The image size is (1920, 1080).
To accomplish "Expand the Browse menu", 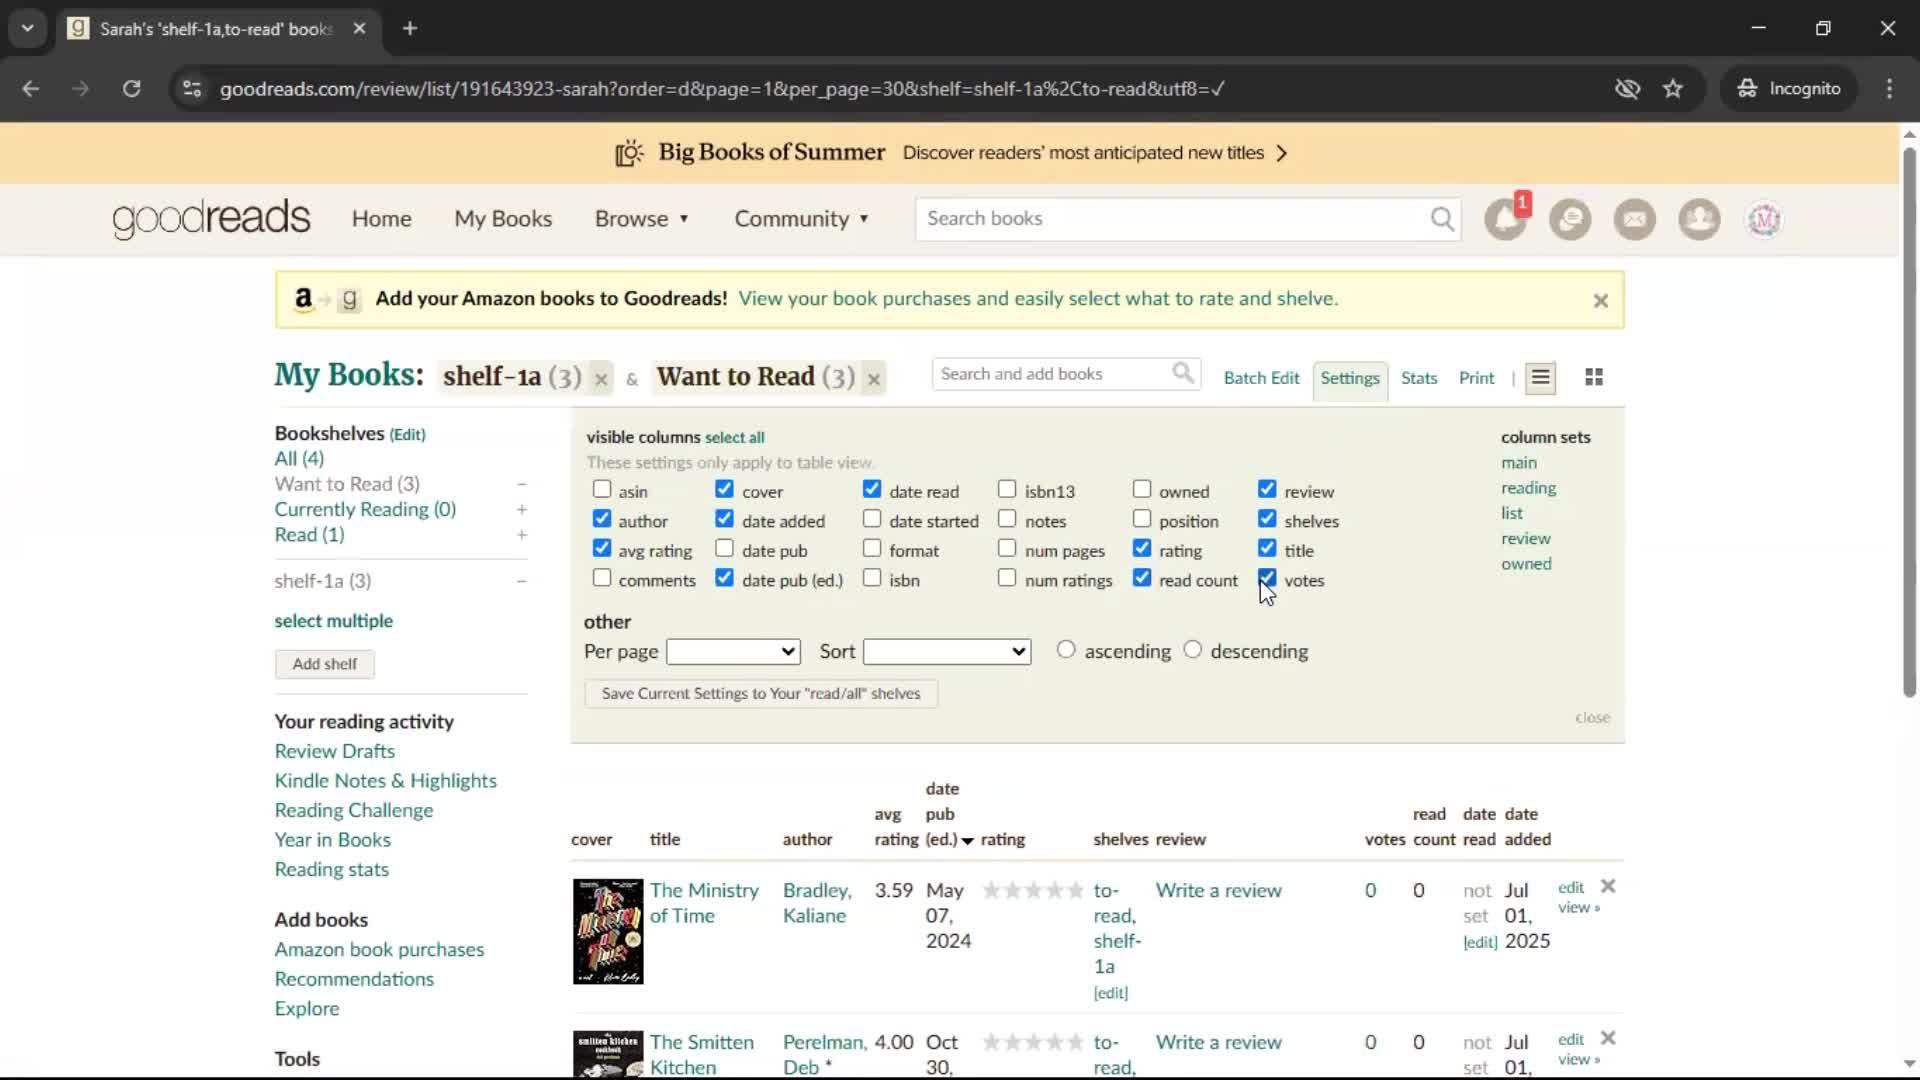I will [642, 219].
